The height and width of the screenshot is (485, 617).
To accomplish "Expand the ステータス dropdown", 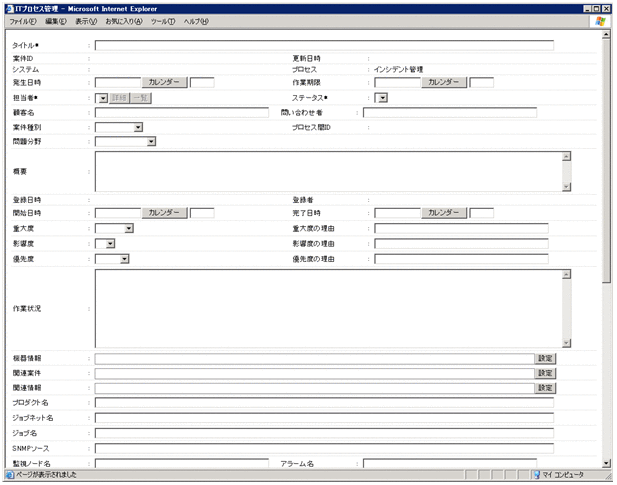I will coord(381,98).
